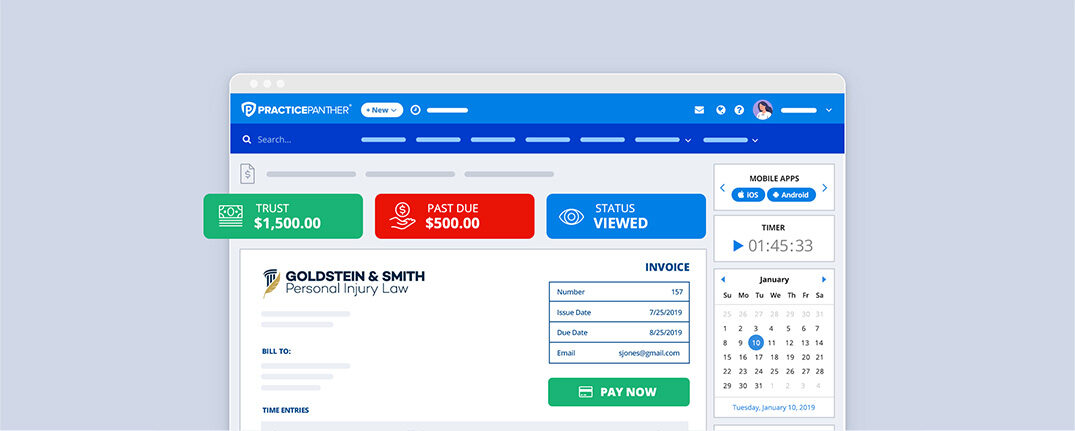Click the clock icon in top bar
The height and width of the screenshot is (431, 1075).
[x=415, y=110]
